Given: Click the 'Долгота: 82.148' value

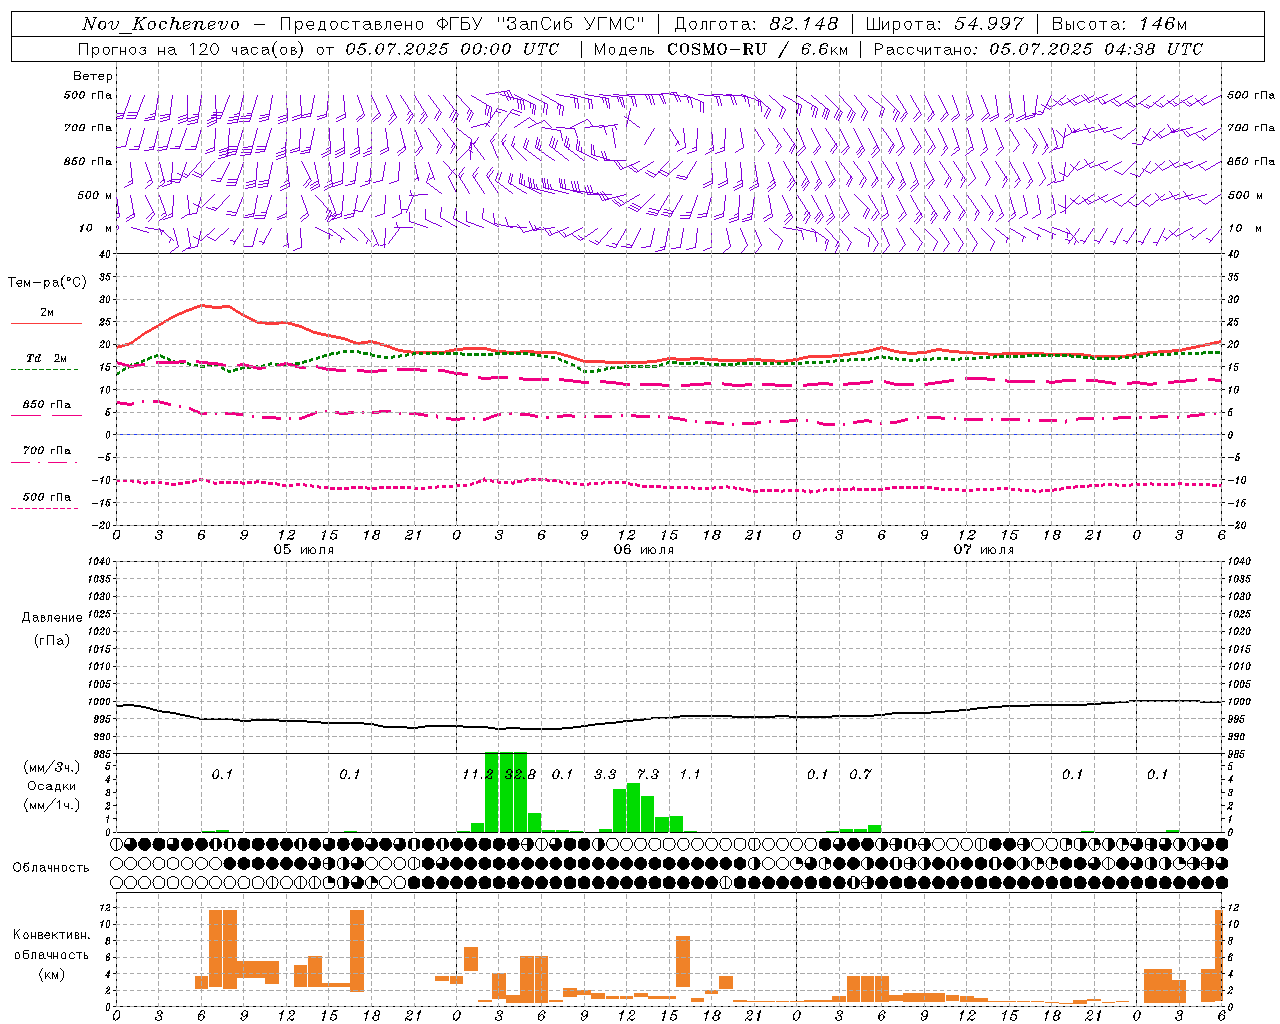Looking at the screenshot, I should click(756, 24).
